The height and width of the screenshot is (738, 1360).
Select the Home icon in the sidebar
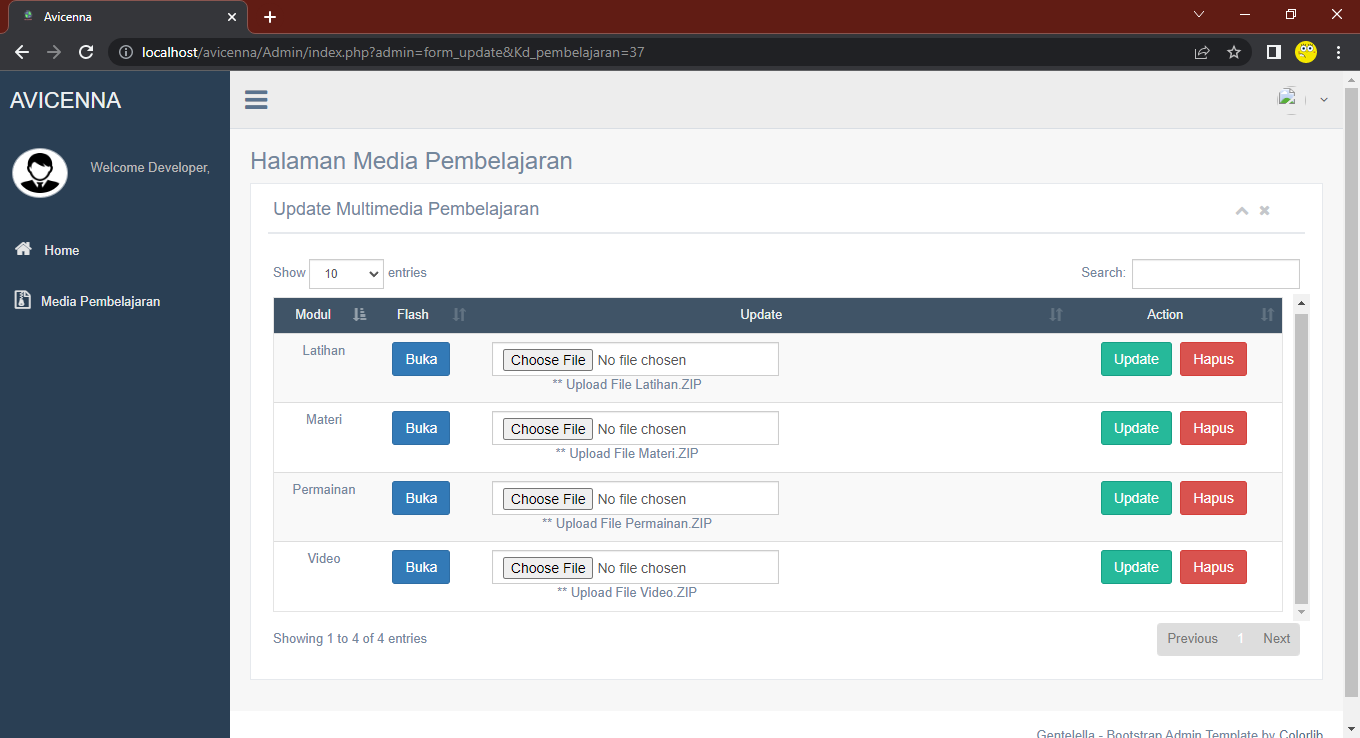pos(22,250)
